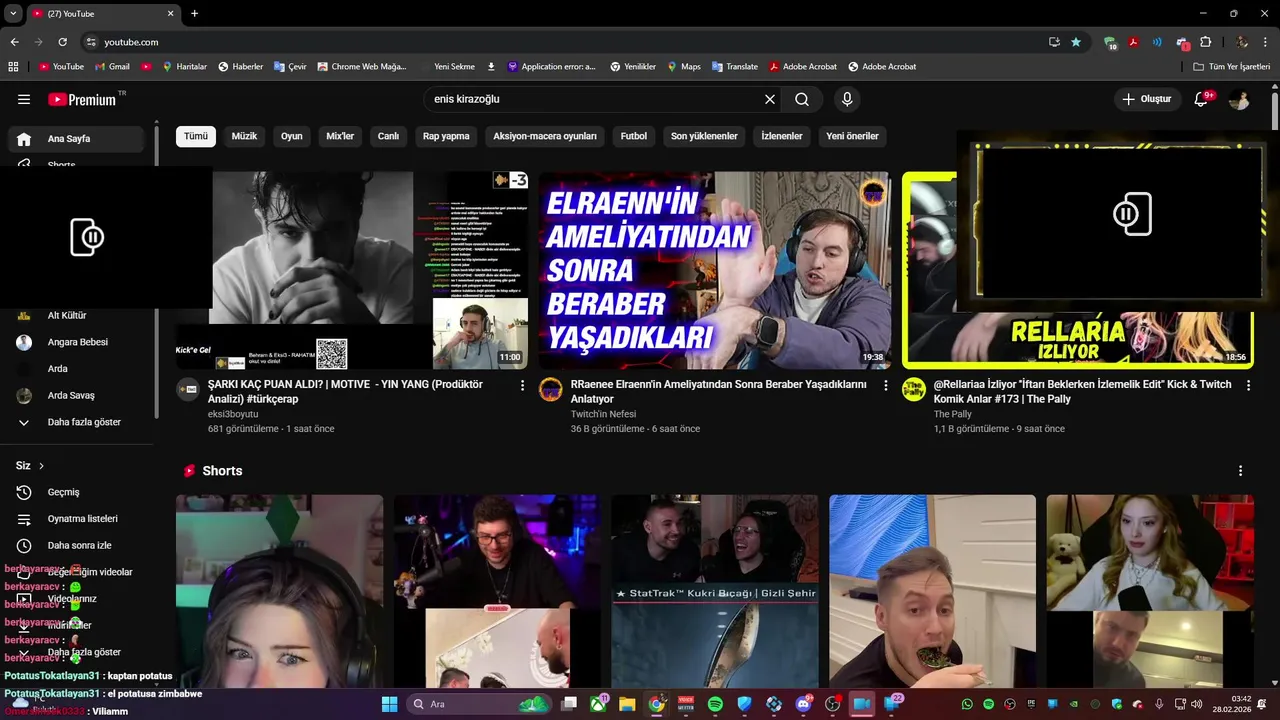Image resolution: width=1280 pixels, height=720 pixels.
Task: Open the Adobe Acrobat bookmark with red icon
Action: pyautogui.click(x=803, y=67)
